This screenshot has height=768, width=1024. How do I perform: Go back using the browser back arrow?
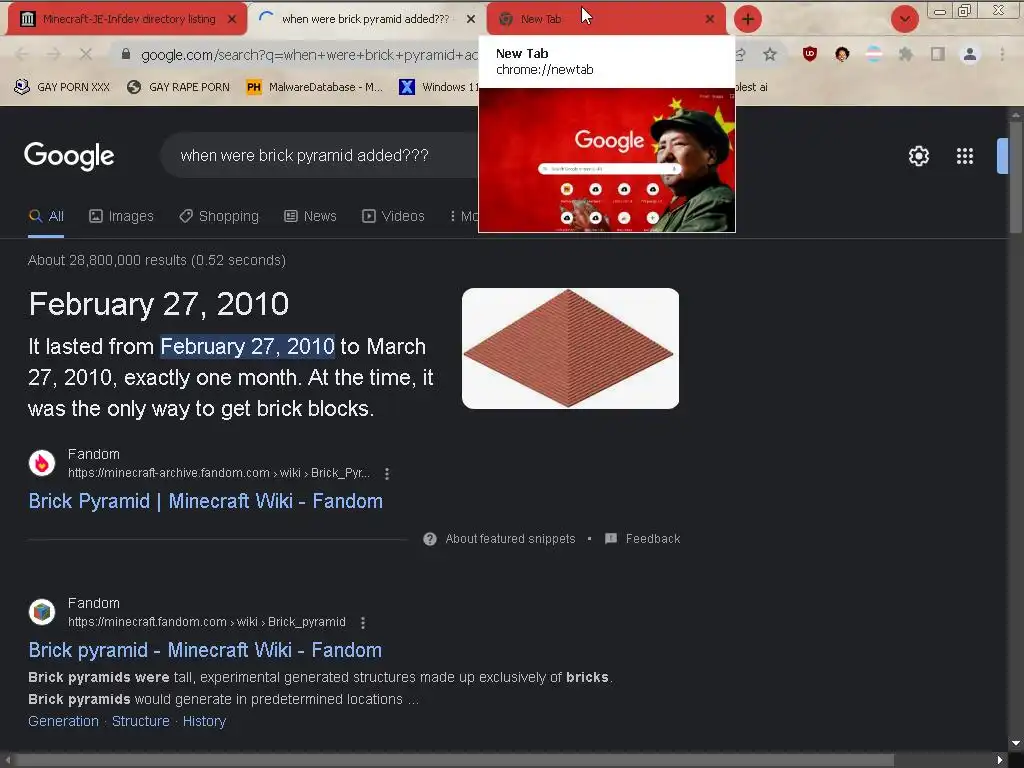(22, 54)
